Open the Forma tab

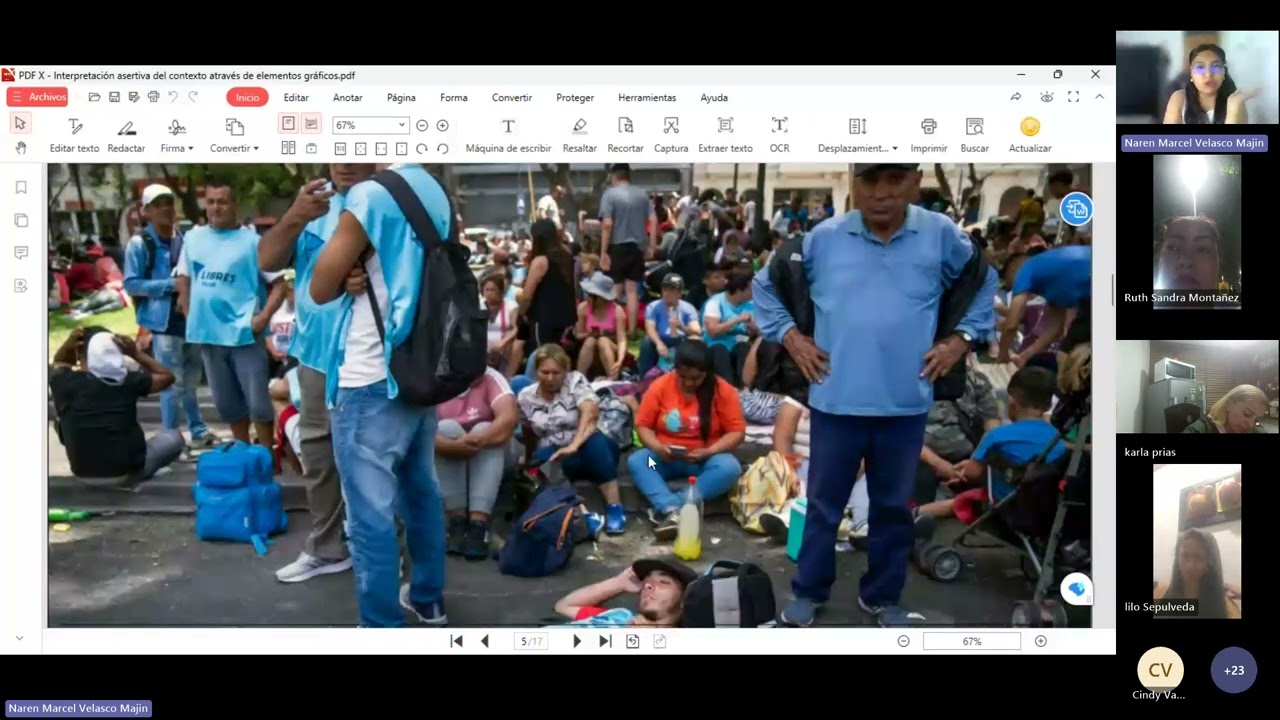point(454,98)
